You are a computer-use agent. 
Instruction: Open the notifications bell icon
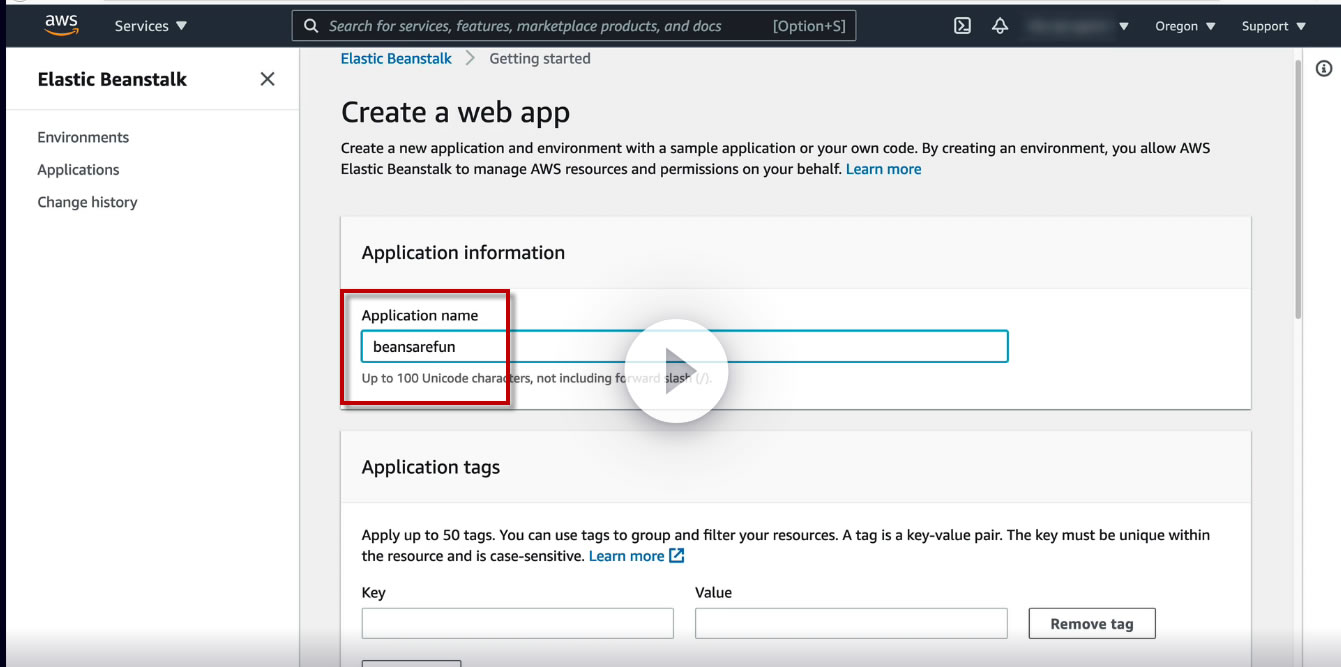(x=1000, y=26)
